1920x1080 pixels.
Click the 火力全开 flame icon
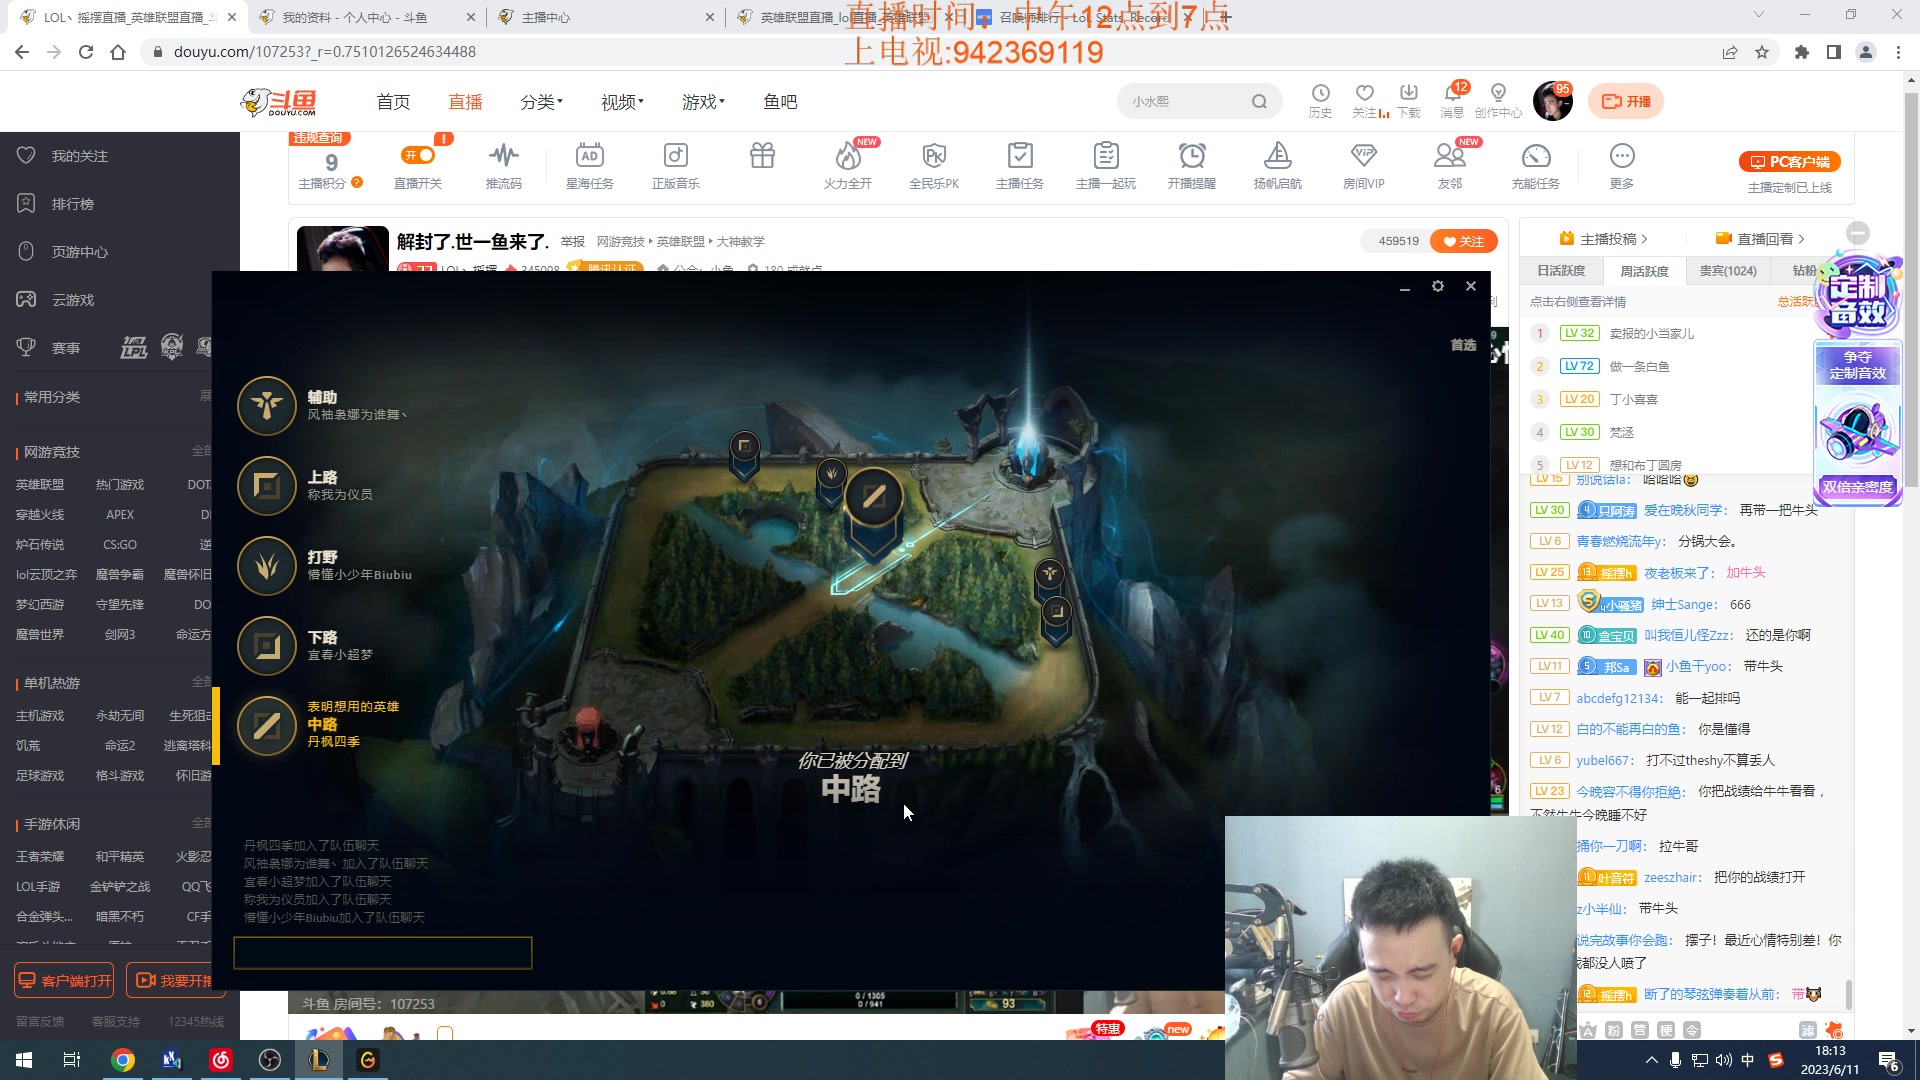pos(847,157)
